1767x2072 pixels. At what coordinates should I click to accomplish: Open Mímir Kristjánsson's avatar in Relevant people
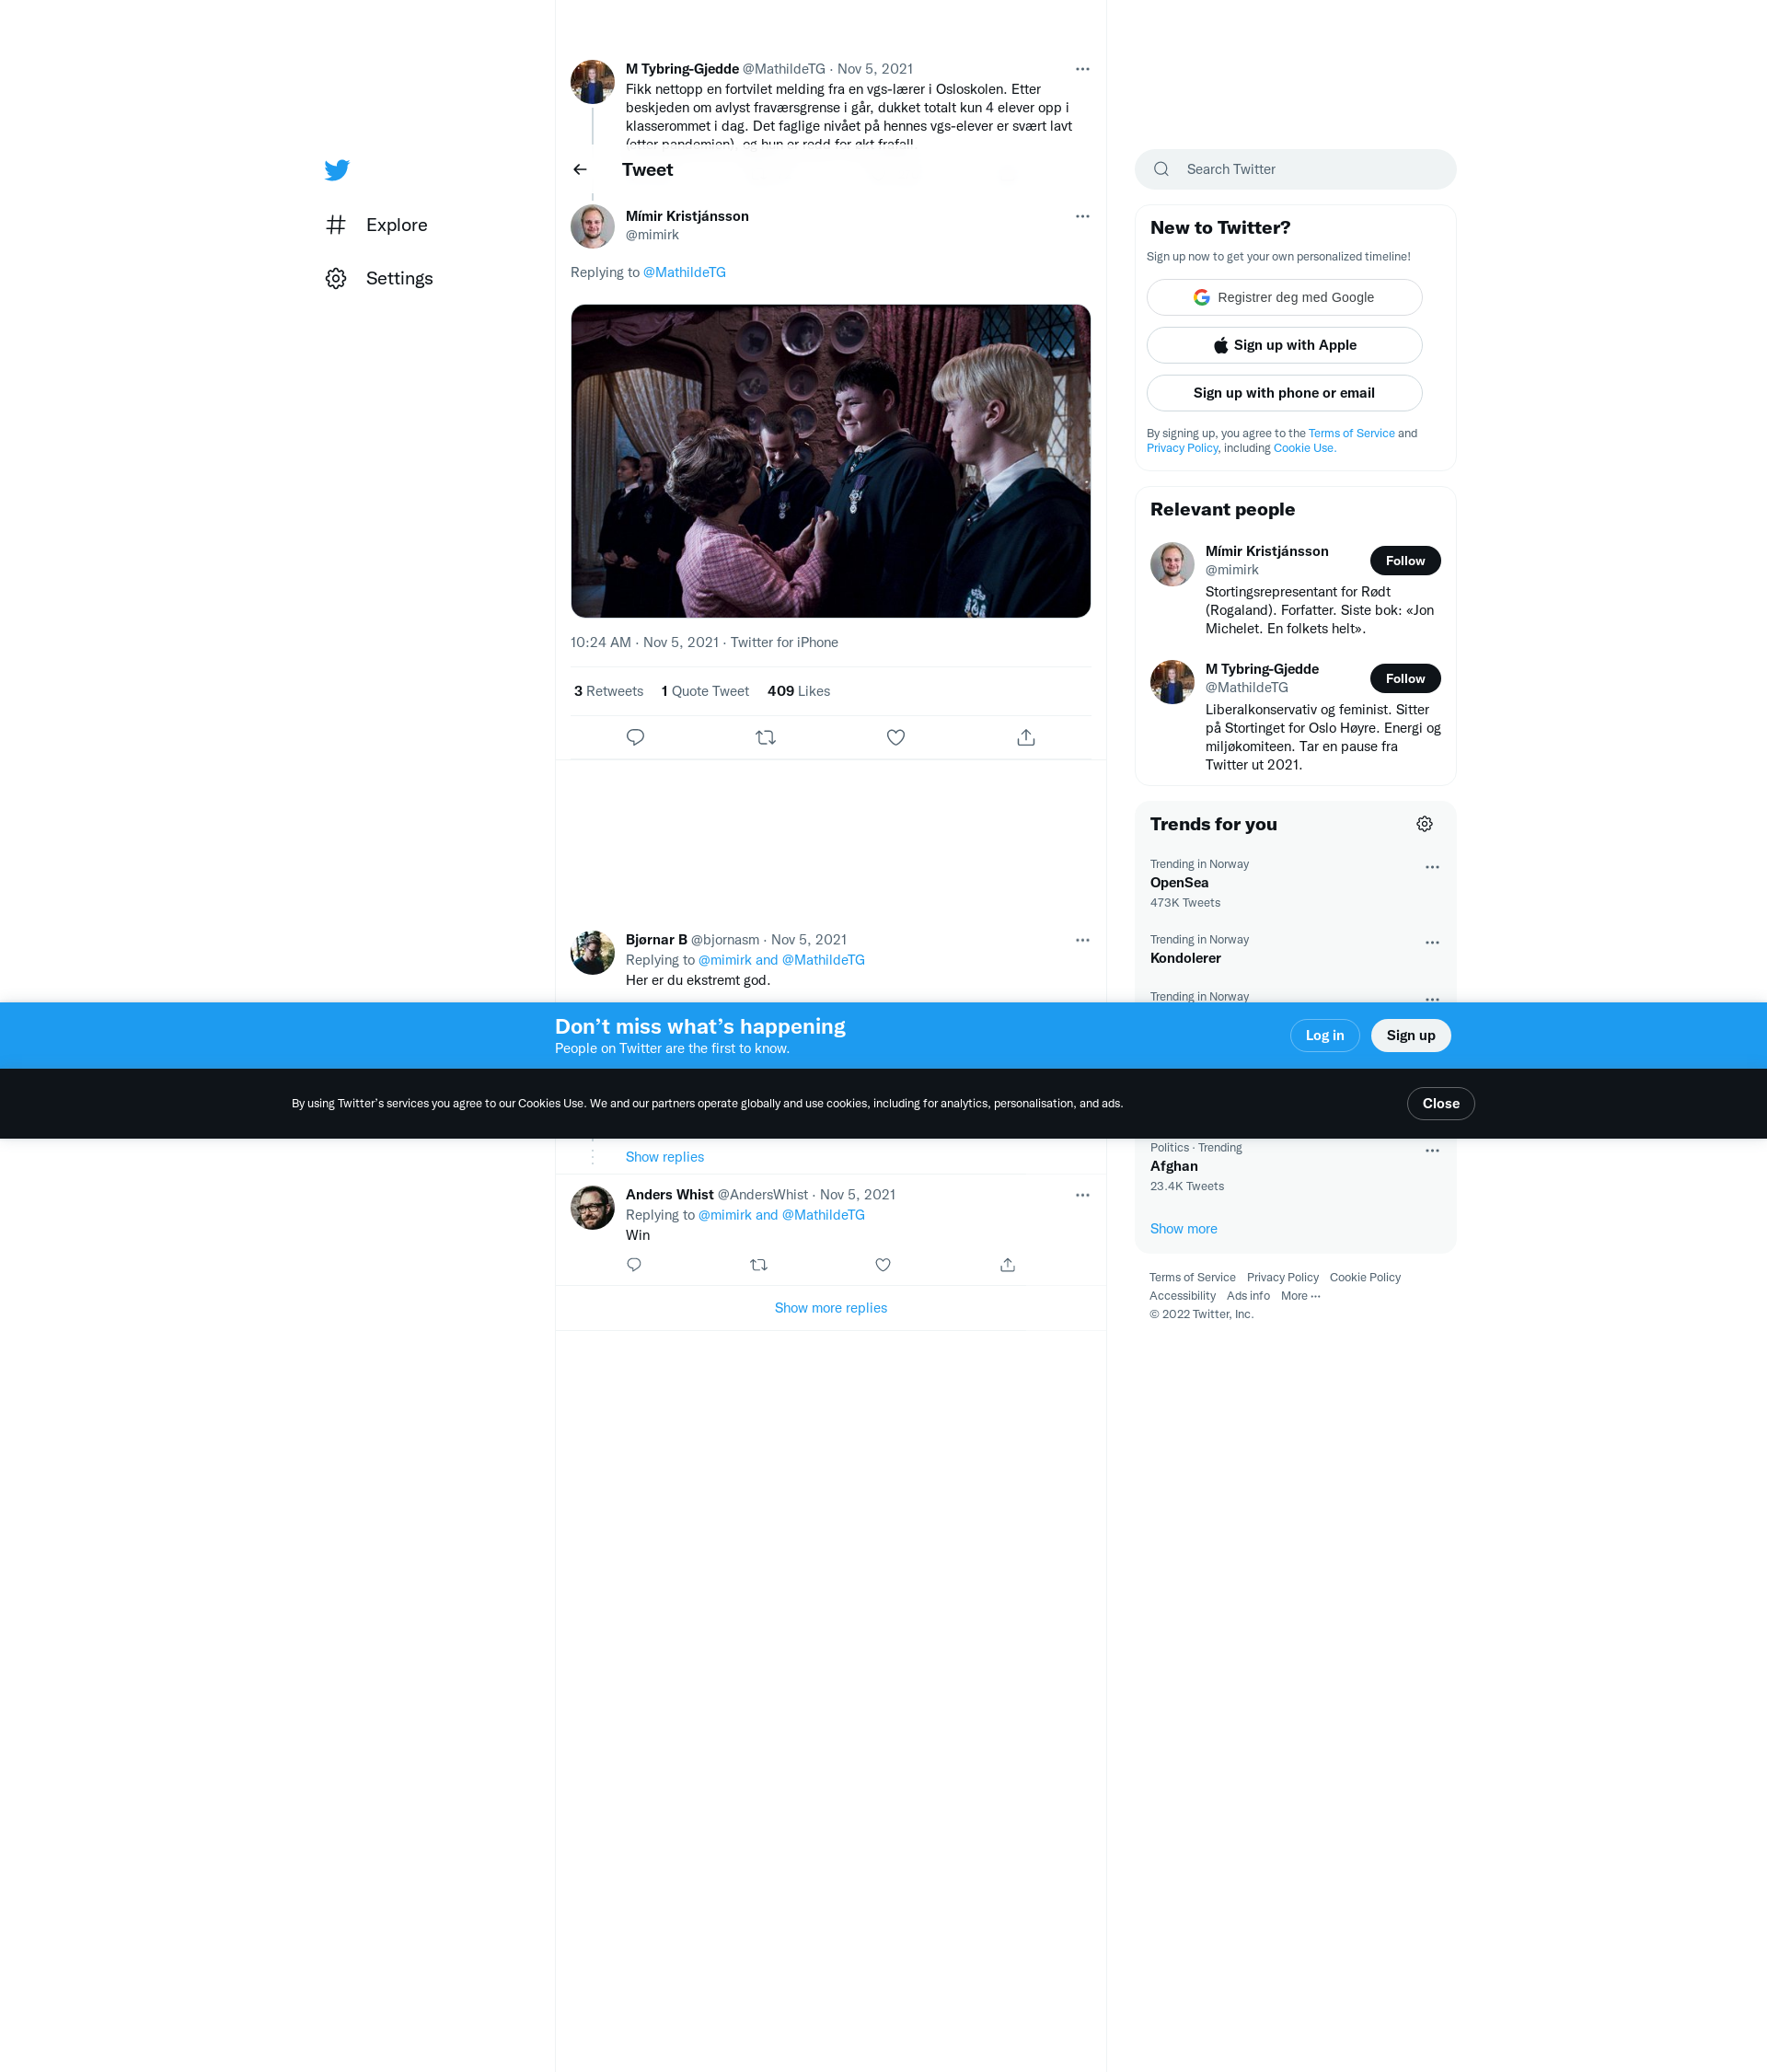1172,564
